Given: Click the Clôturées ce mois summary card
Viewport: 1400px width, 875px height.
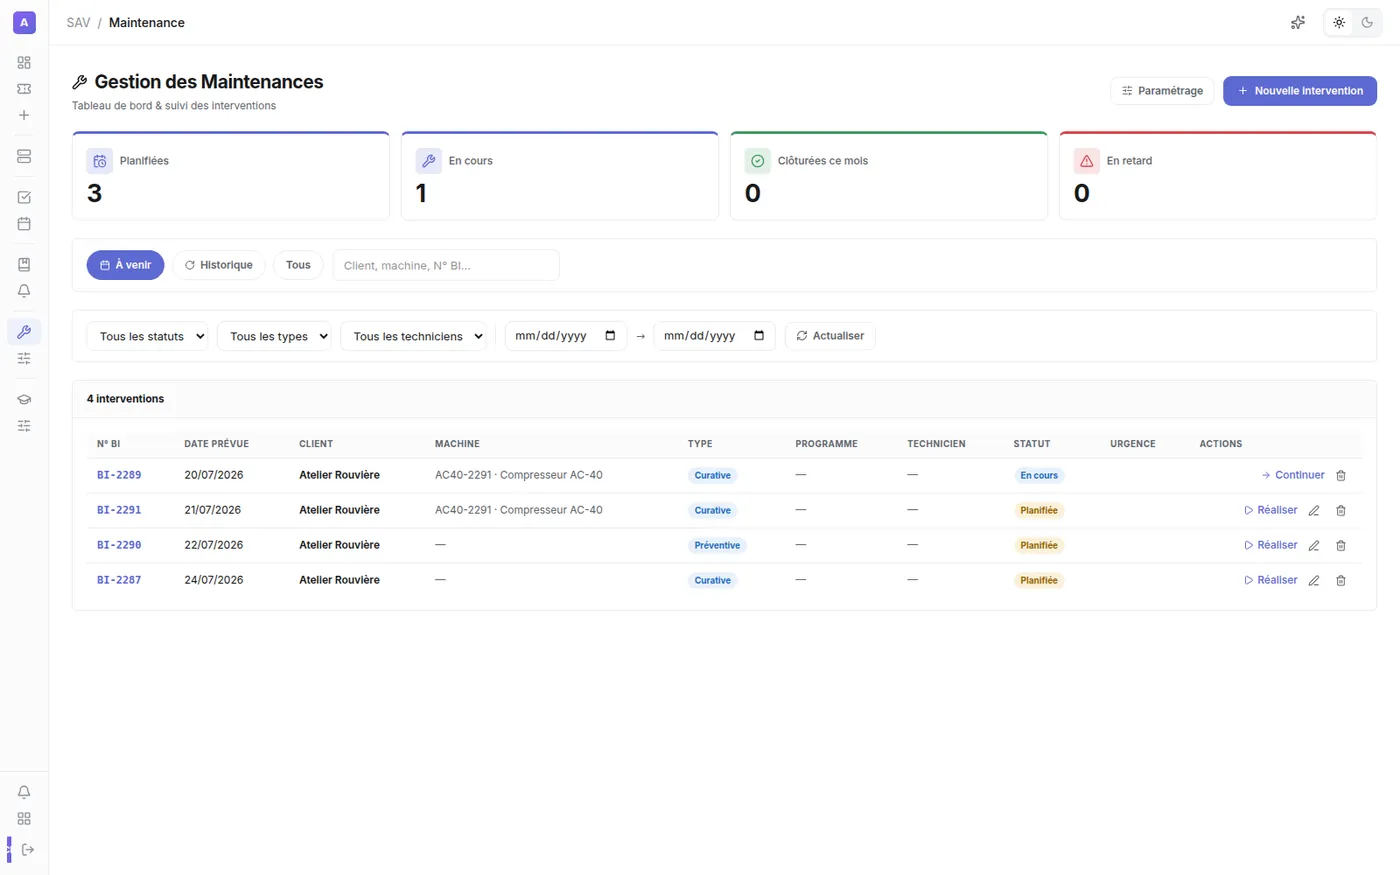Looking at the screenshot, I should click(x=889, y=176).
